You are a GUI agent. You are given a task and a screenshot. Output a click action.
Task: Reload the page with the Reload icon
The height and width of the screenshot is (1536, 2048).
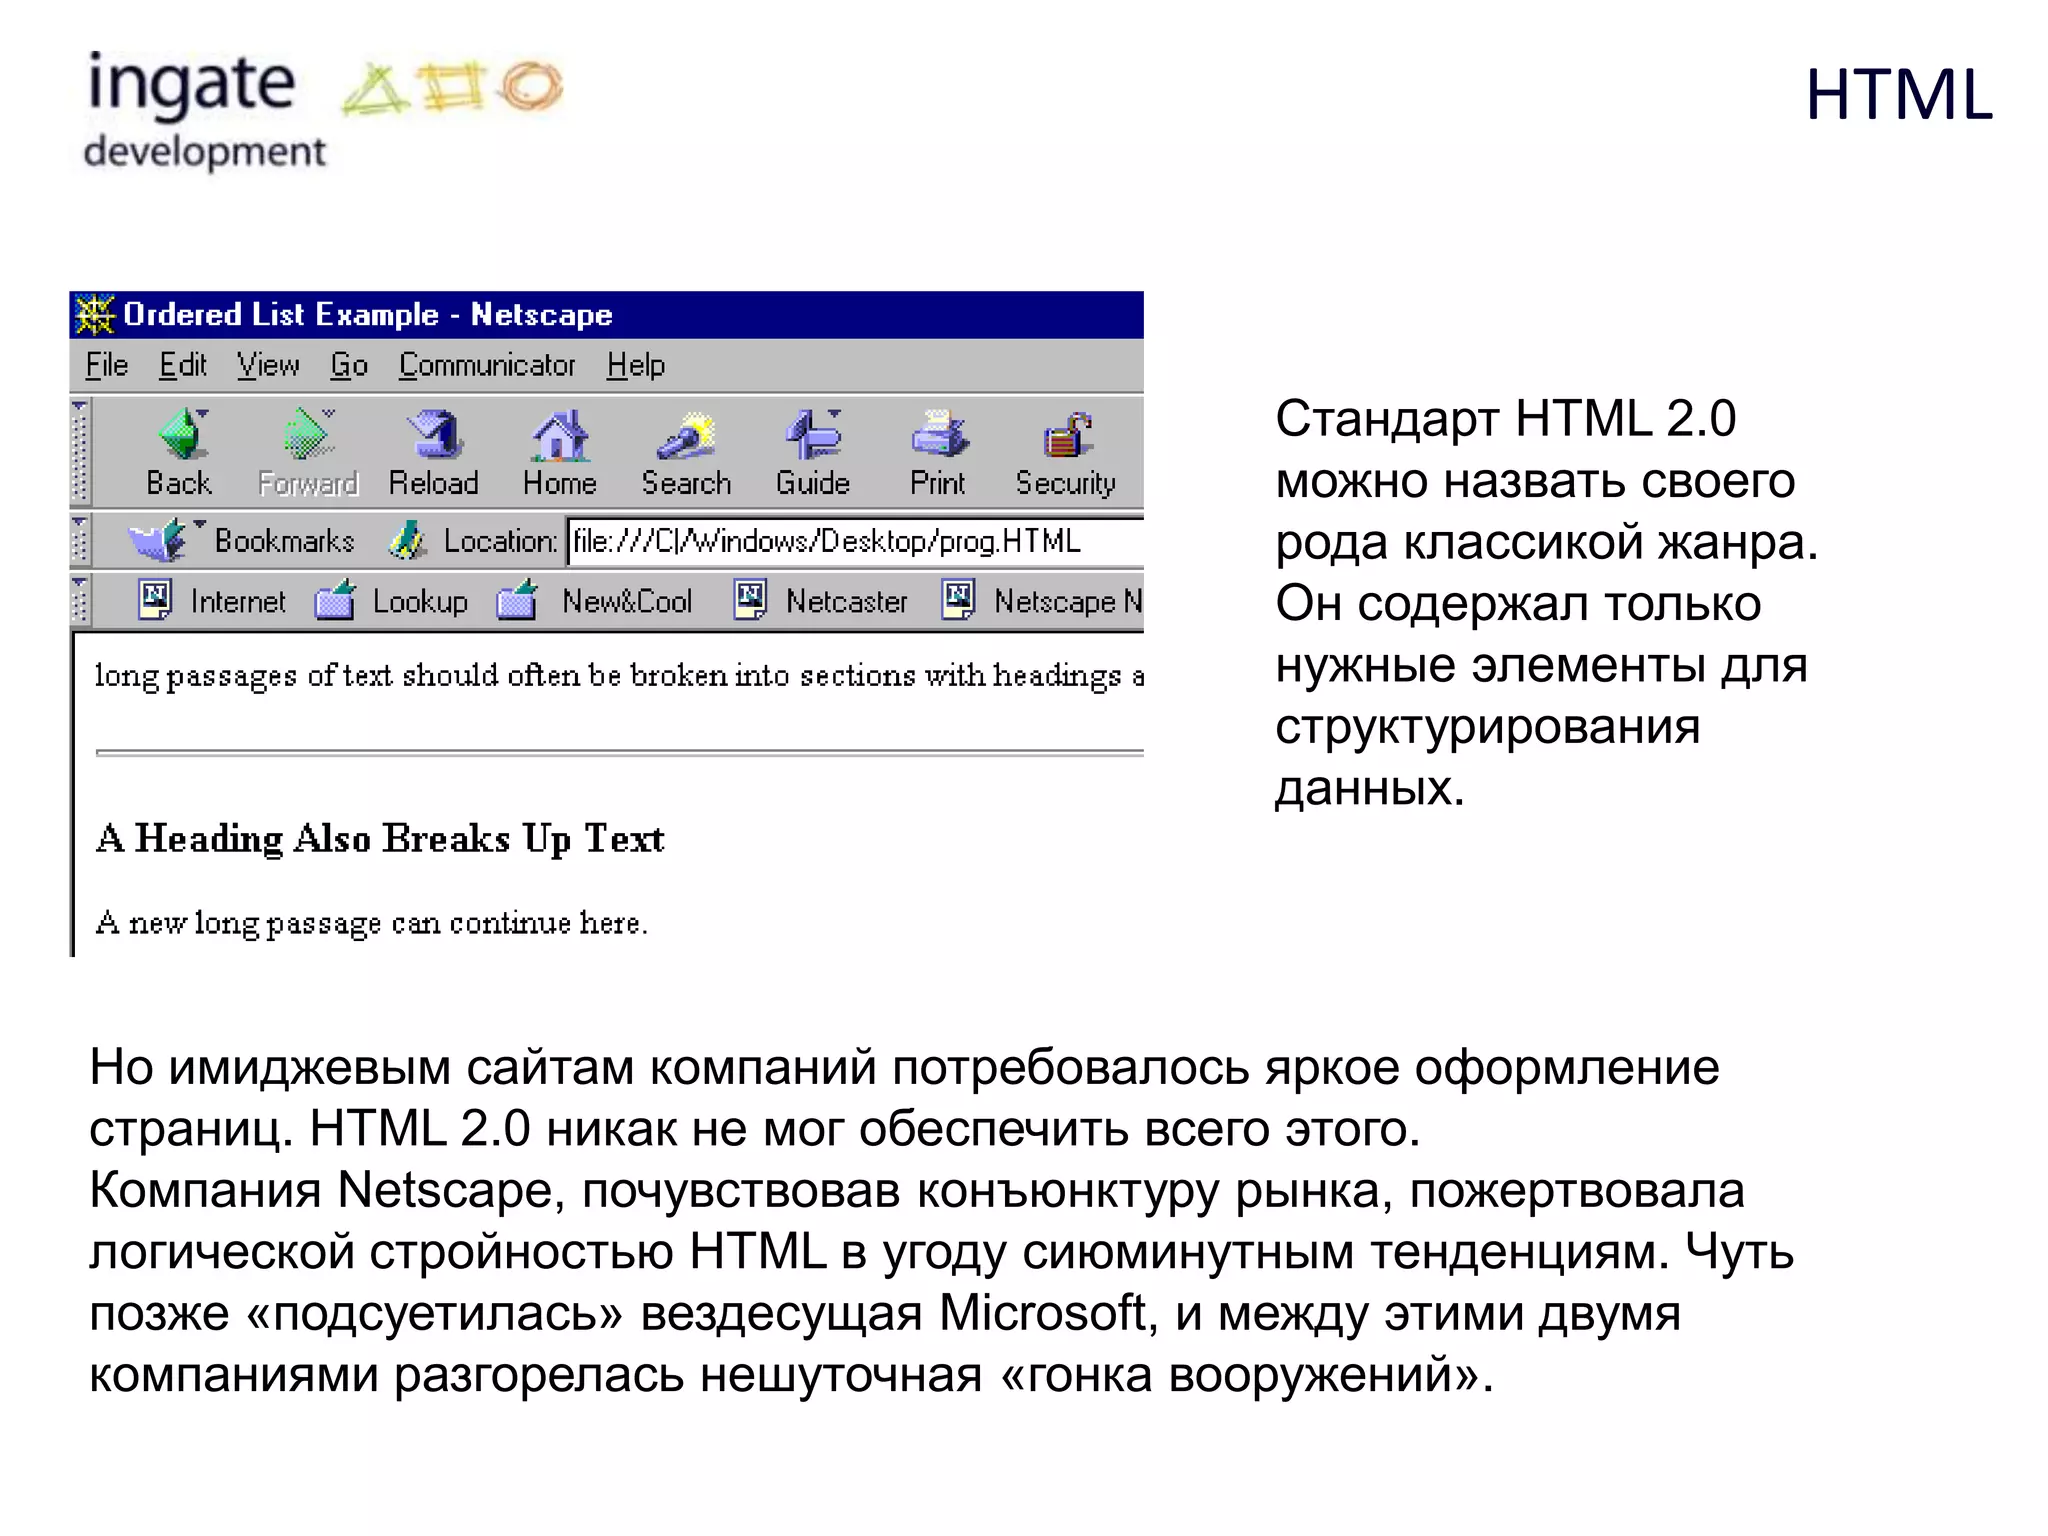[434, 435]
